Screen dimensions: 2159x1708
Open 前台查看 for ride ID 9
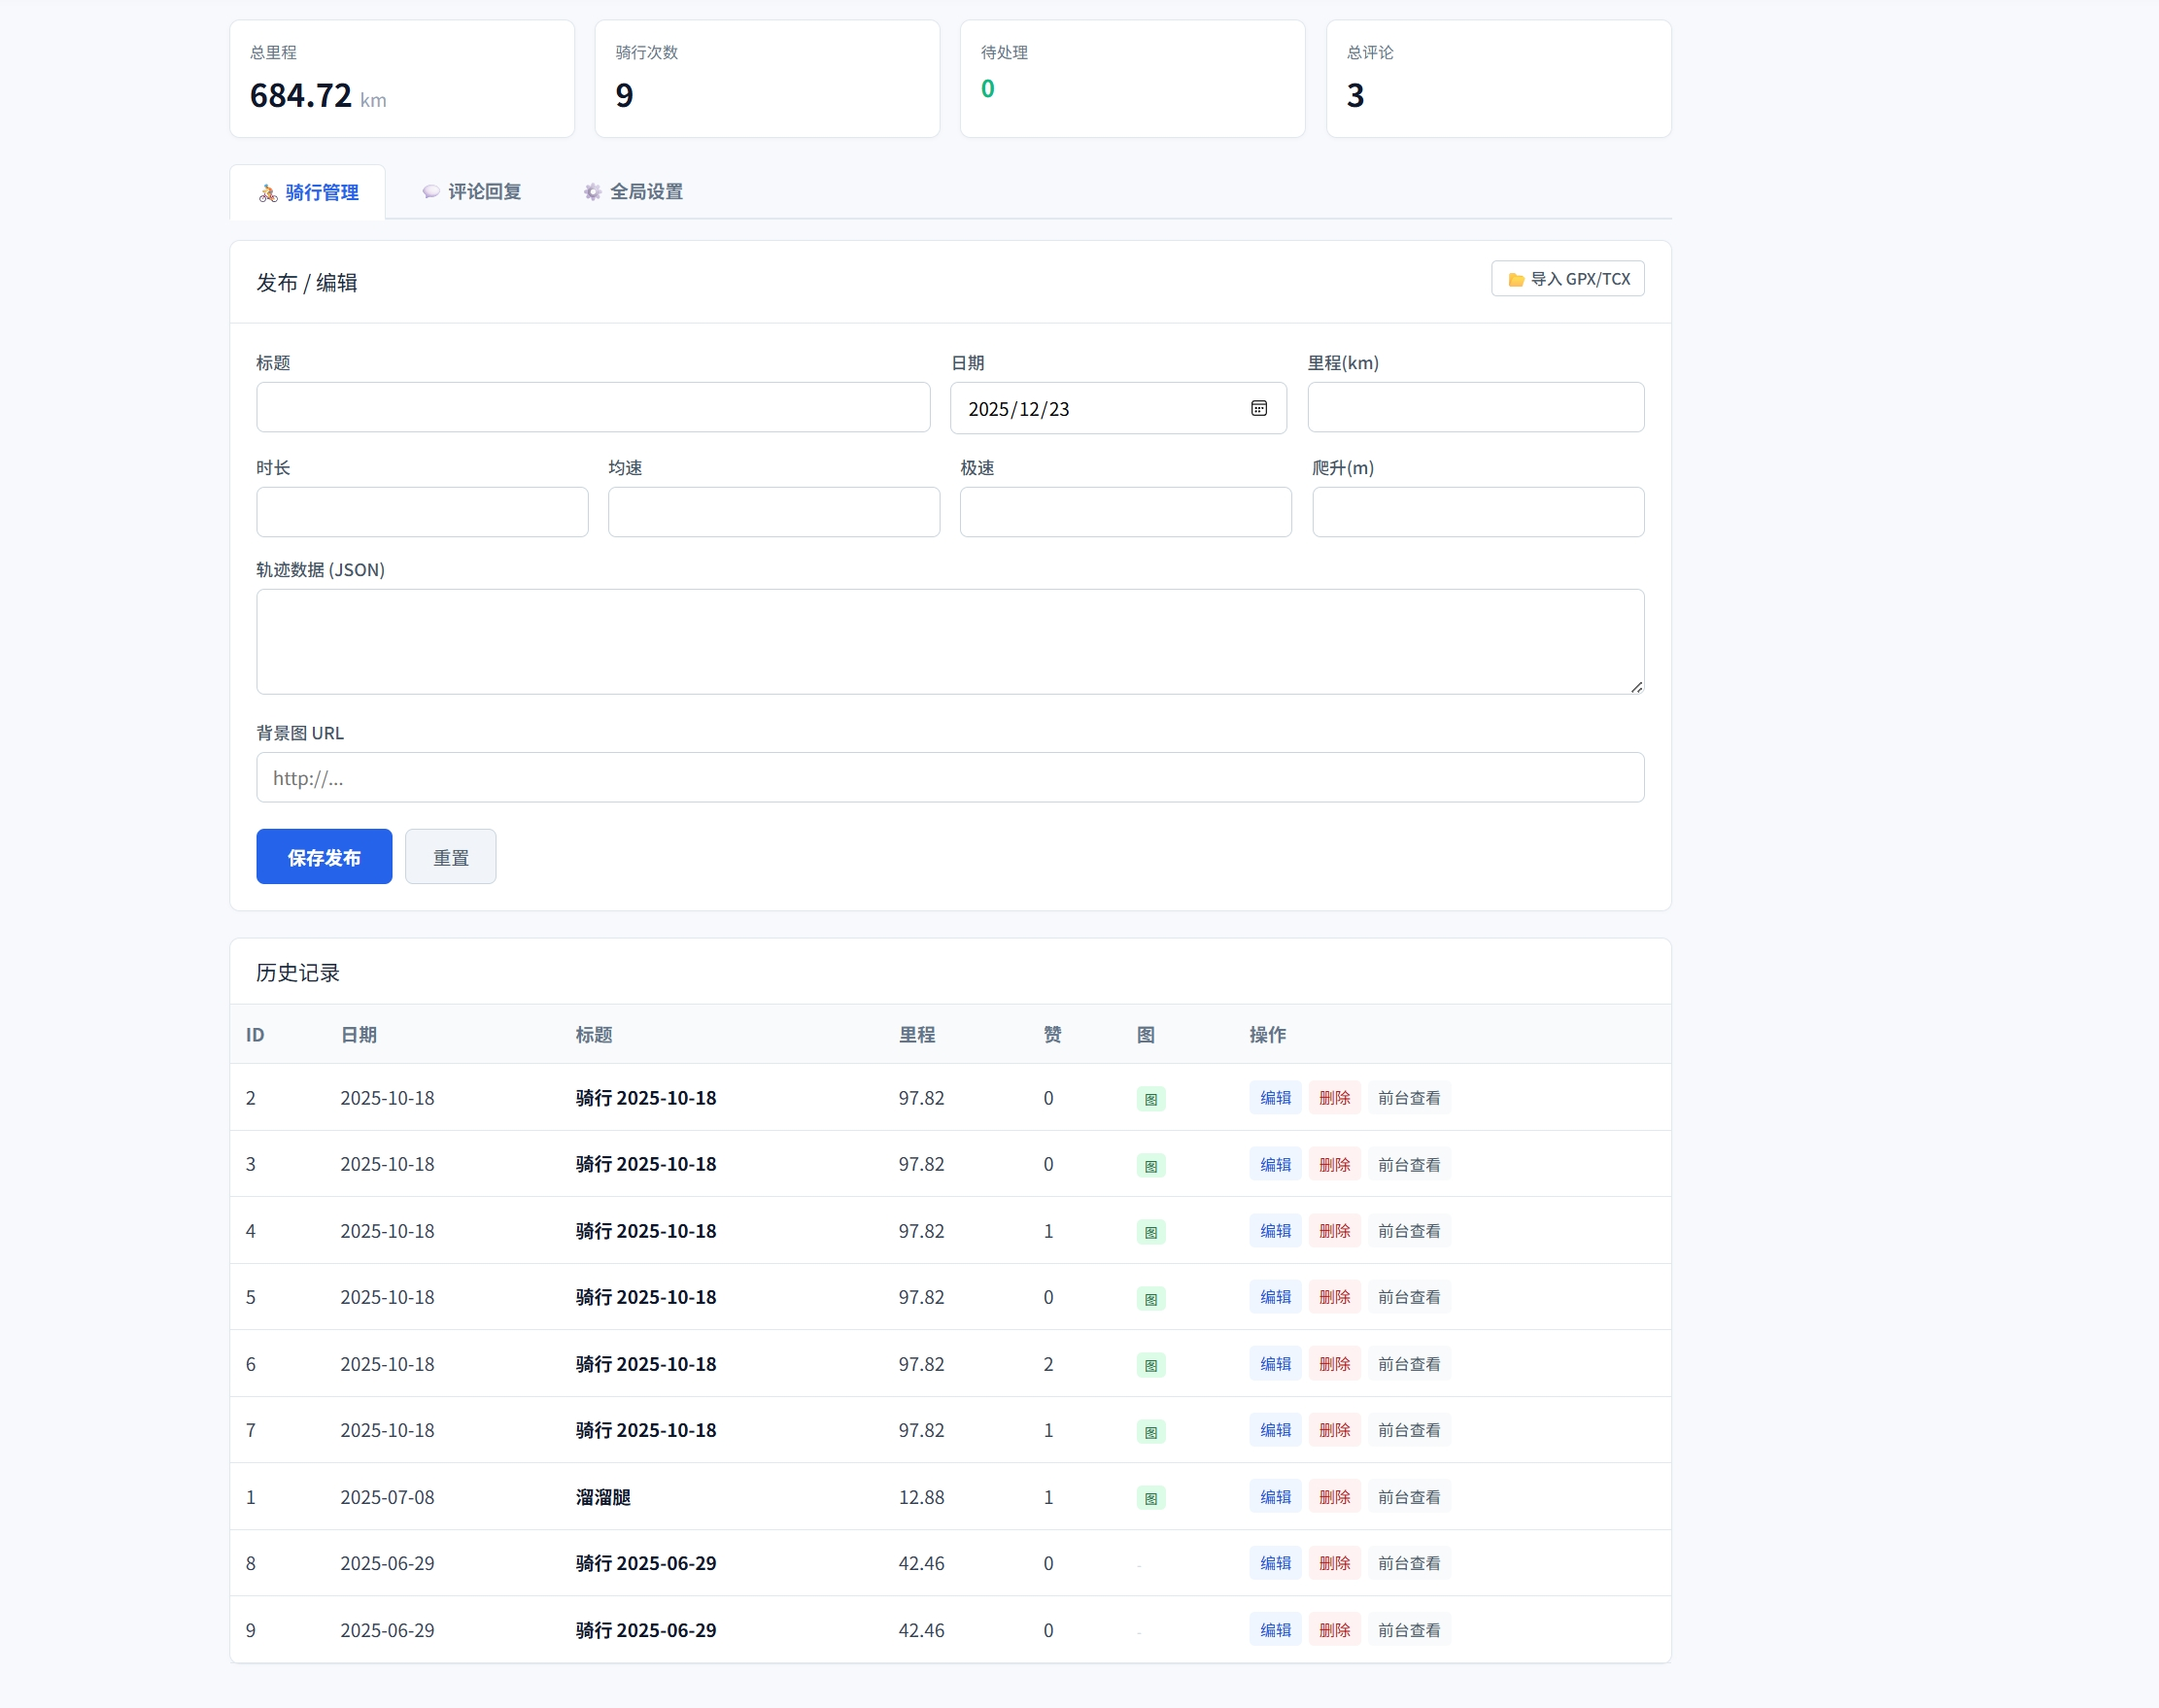(x=1408, y=1630)
